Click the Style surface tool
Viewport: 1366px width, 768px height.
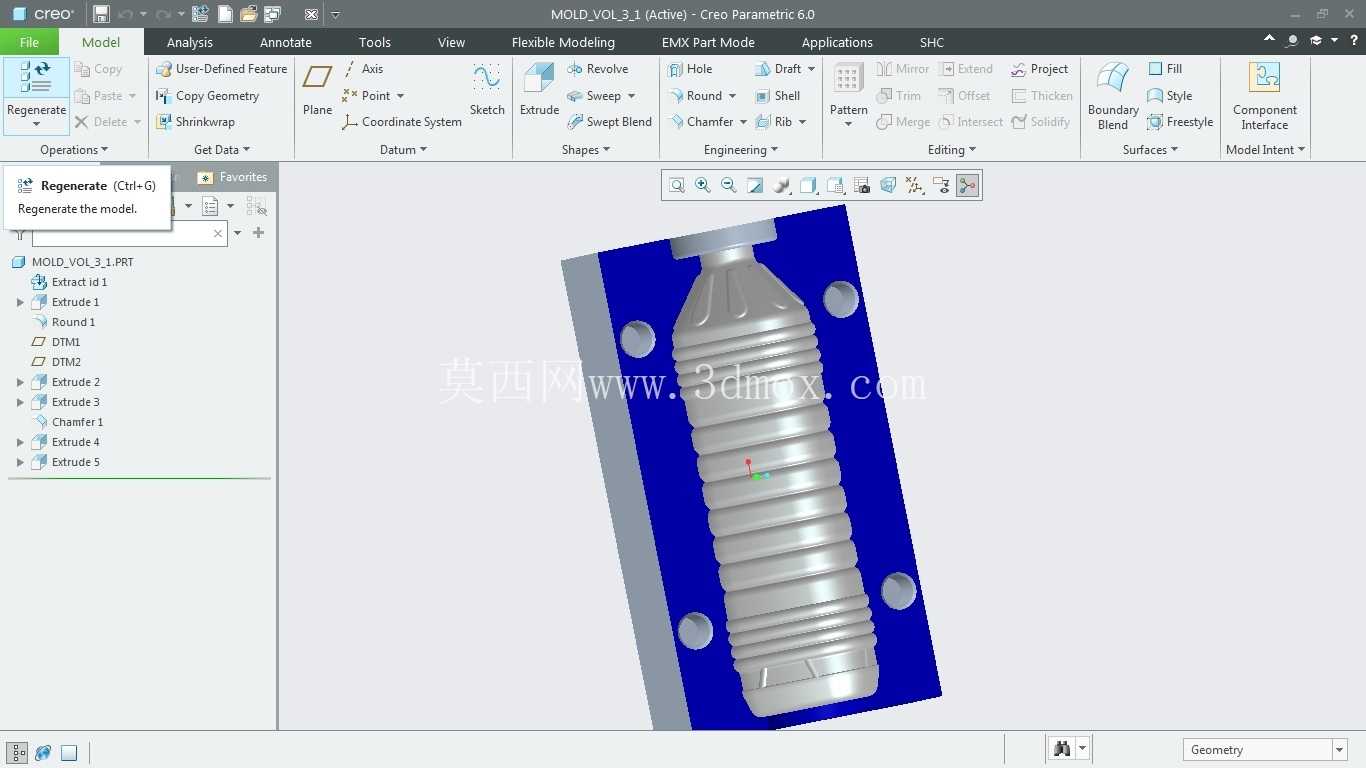[x=1170, y=96]
